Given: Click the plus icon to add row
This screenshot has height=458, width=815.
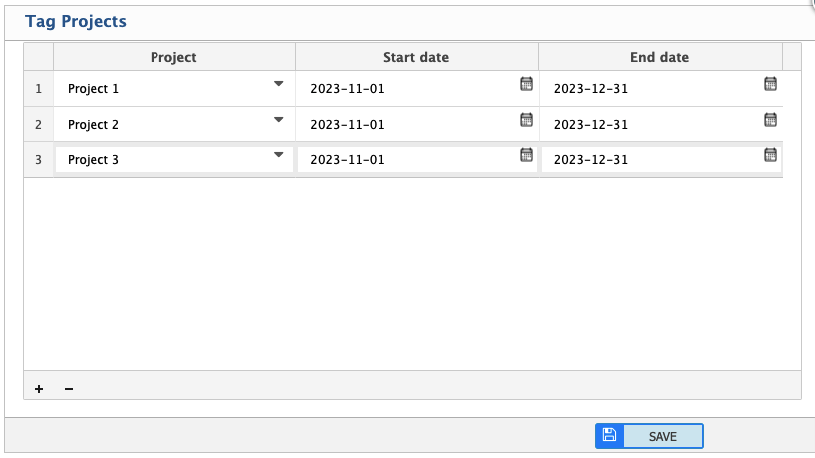Looking at the screenshot, I should [x=39, y=389].
